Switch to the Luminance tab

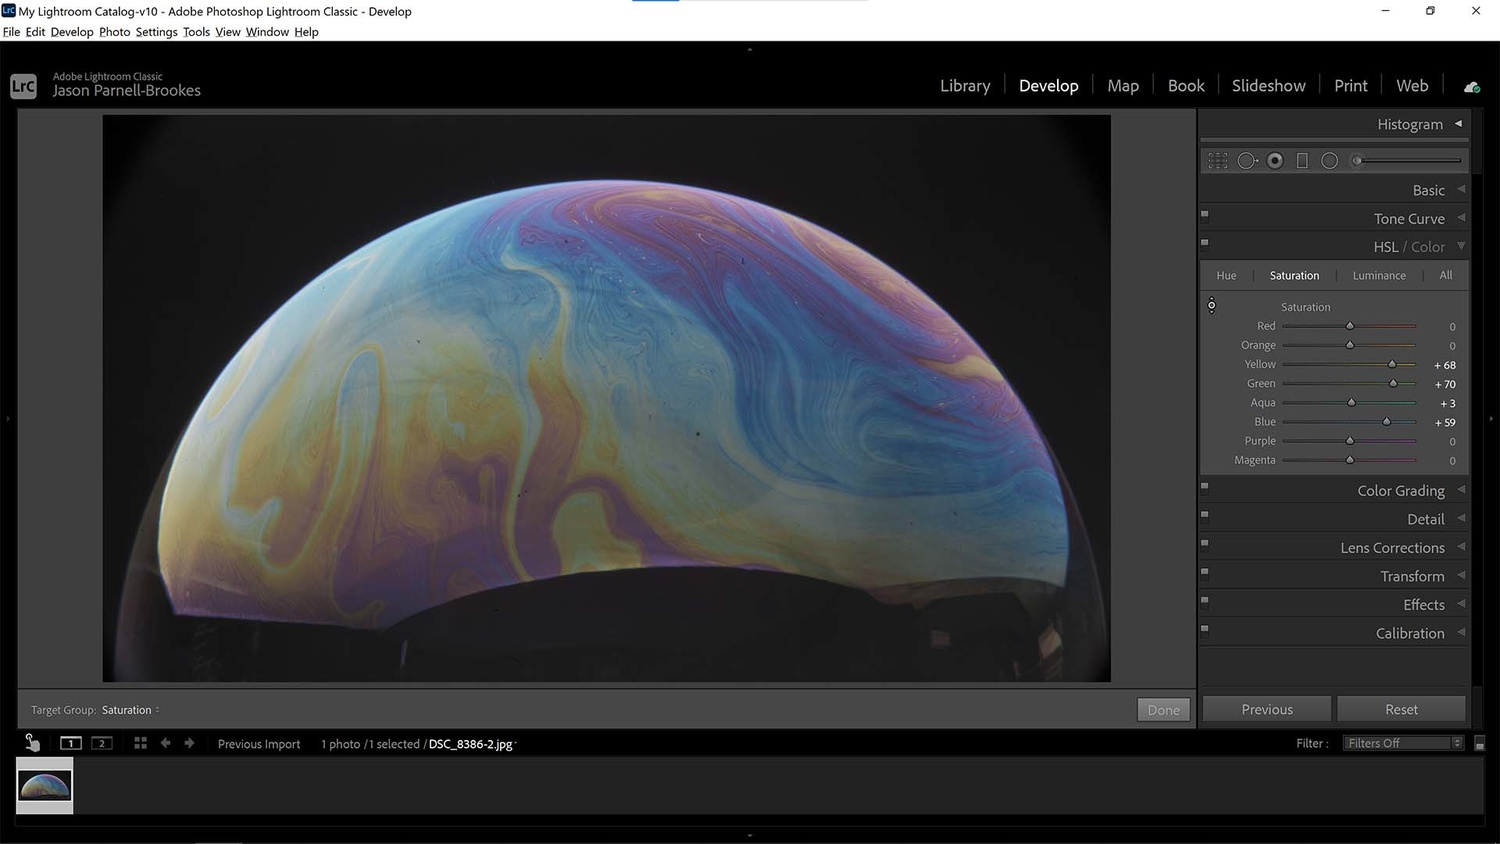(1379, 275)
